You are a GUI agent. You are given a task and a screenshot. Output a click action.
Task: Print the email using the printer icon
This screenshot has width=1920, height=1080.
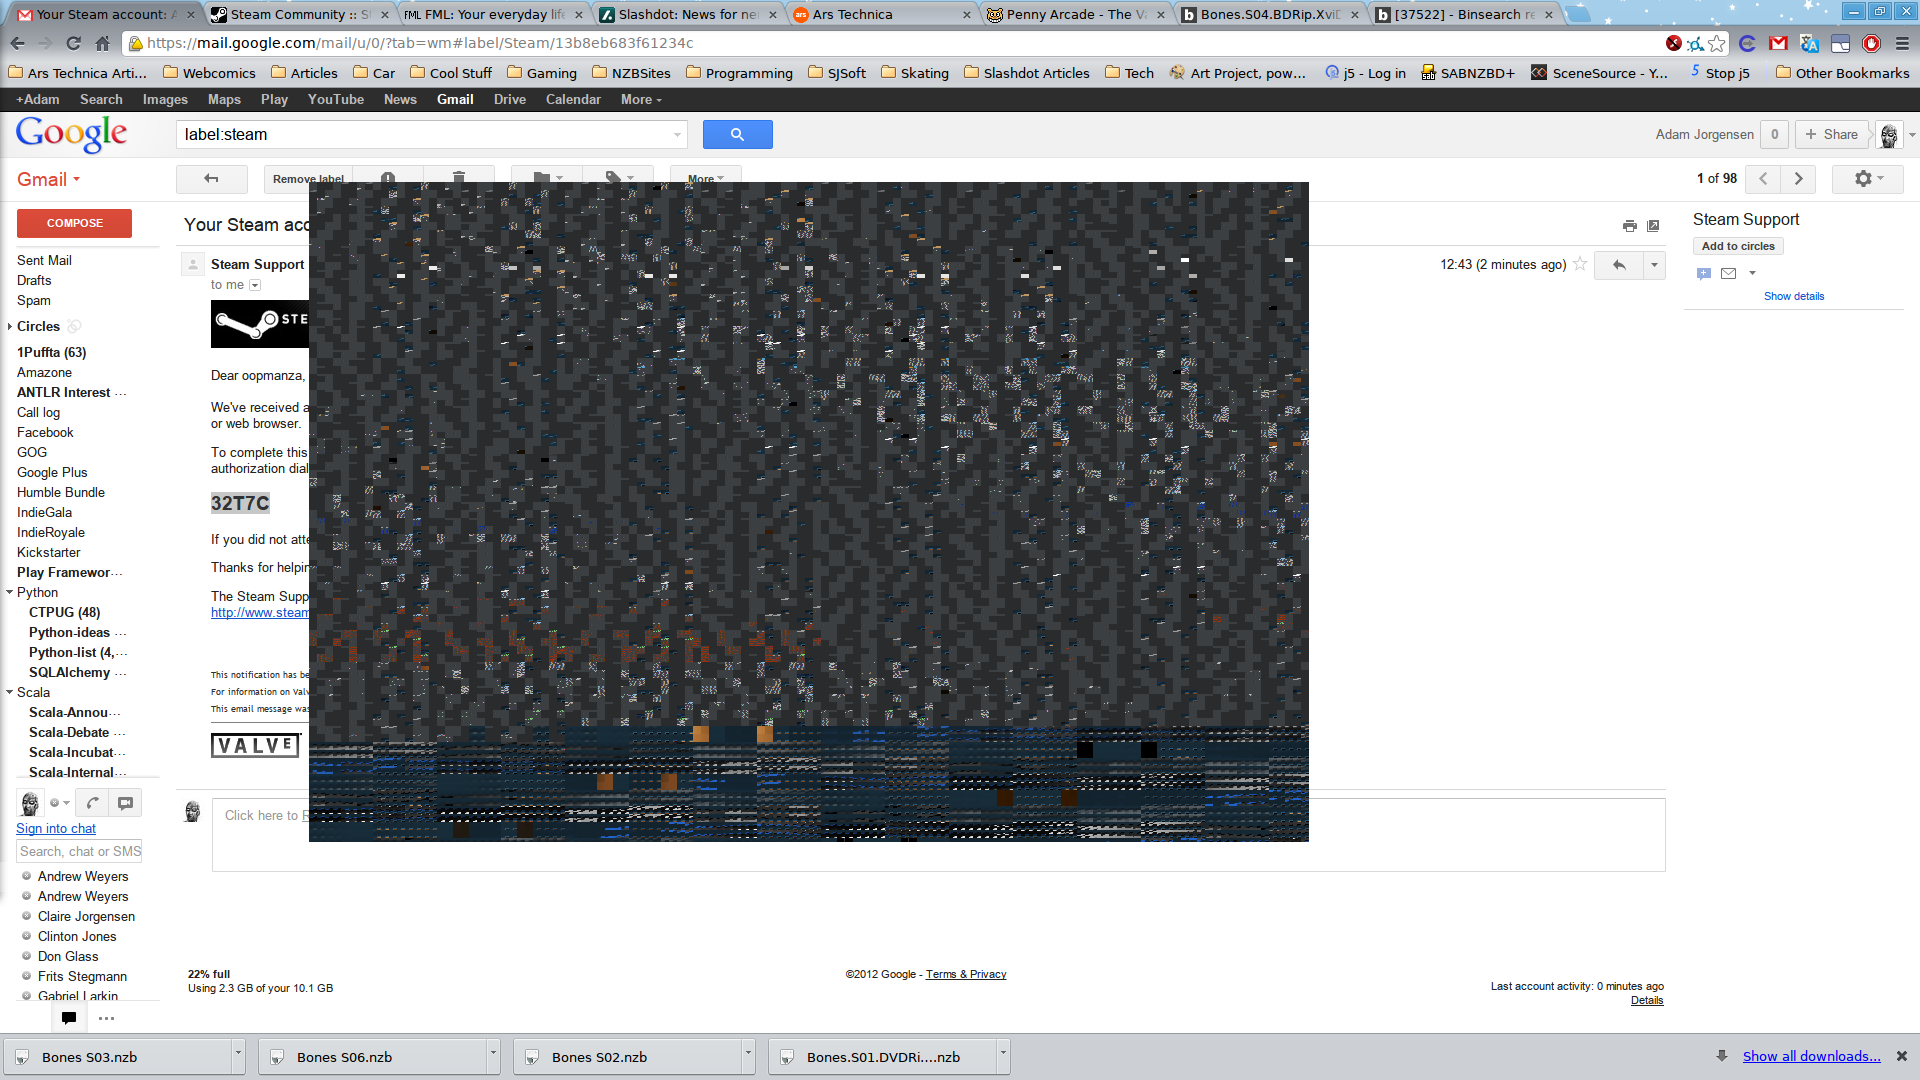pyautogui.click(x=1629, y=226)
